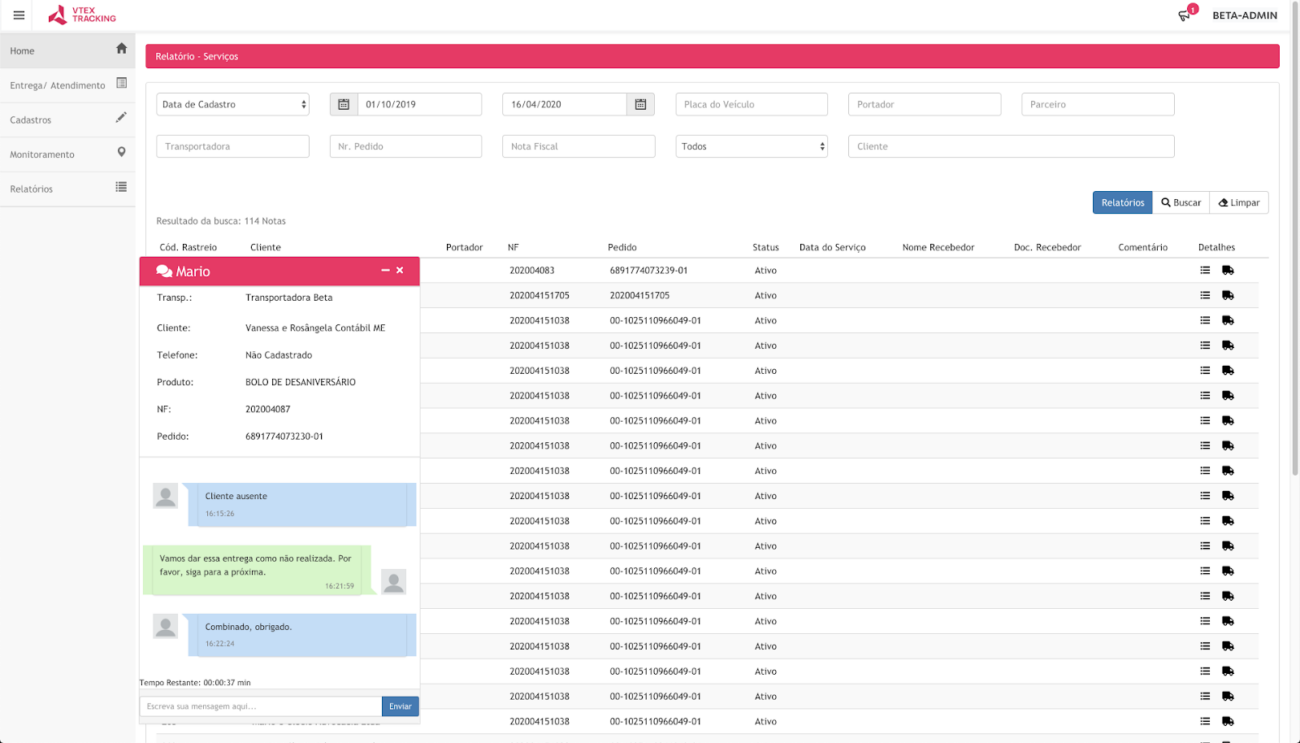
Task: Click truck icon for NF 202004151705
Action: click(x=1228, y=295)
